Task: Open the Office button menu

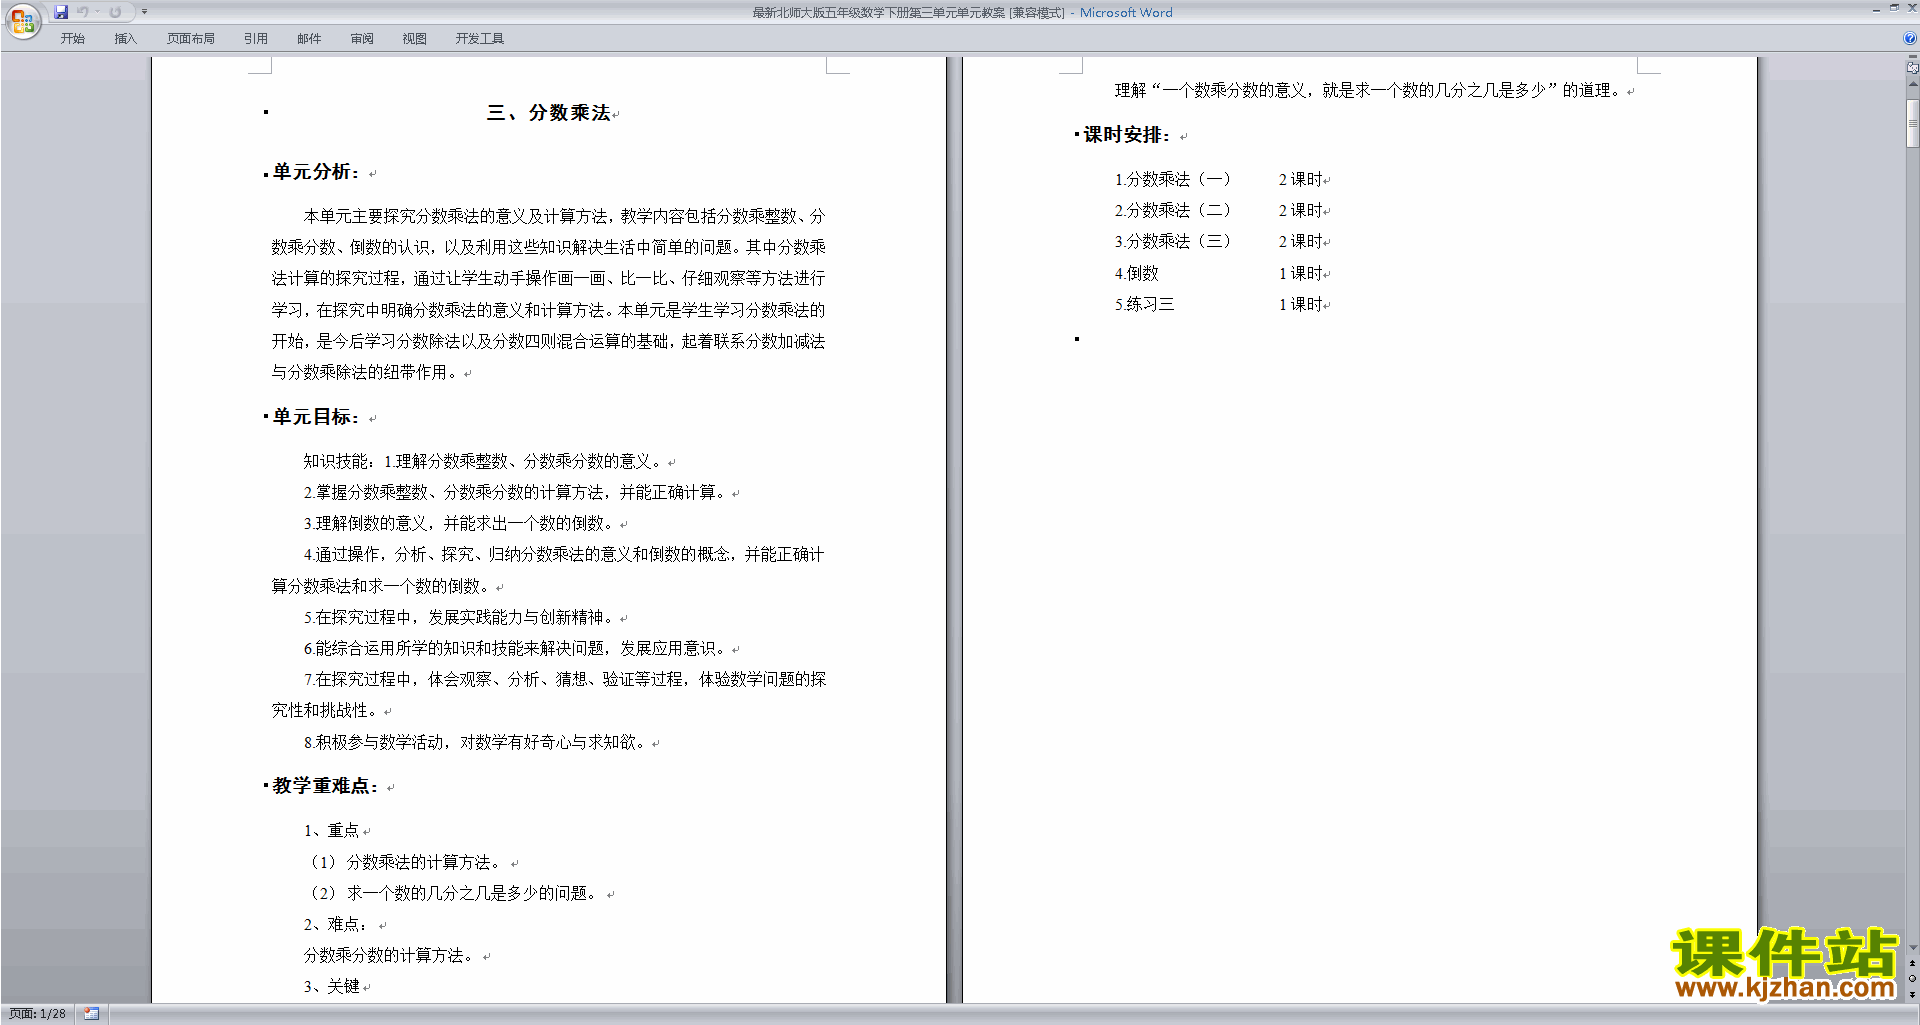Action: pyautogui.click(x=22, y=20)
